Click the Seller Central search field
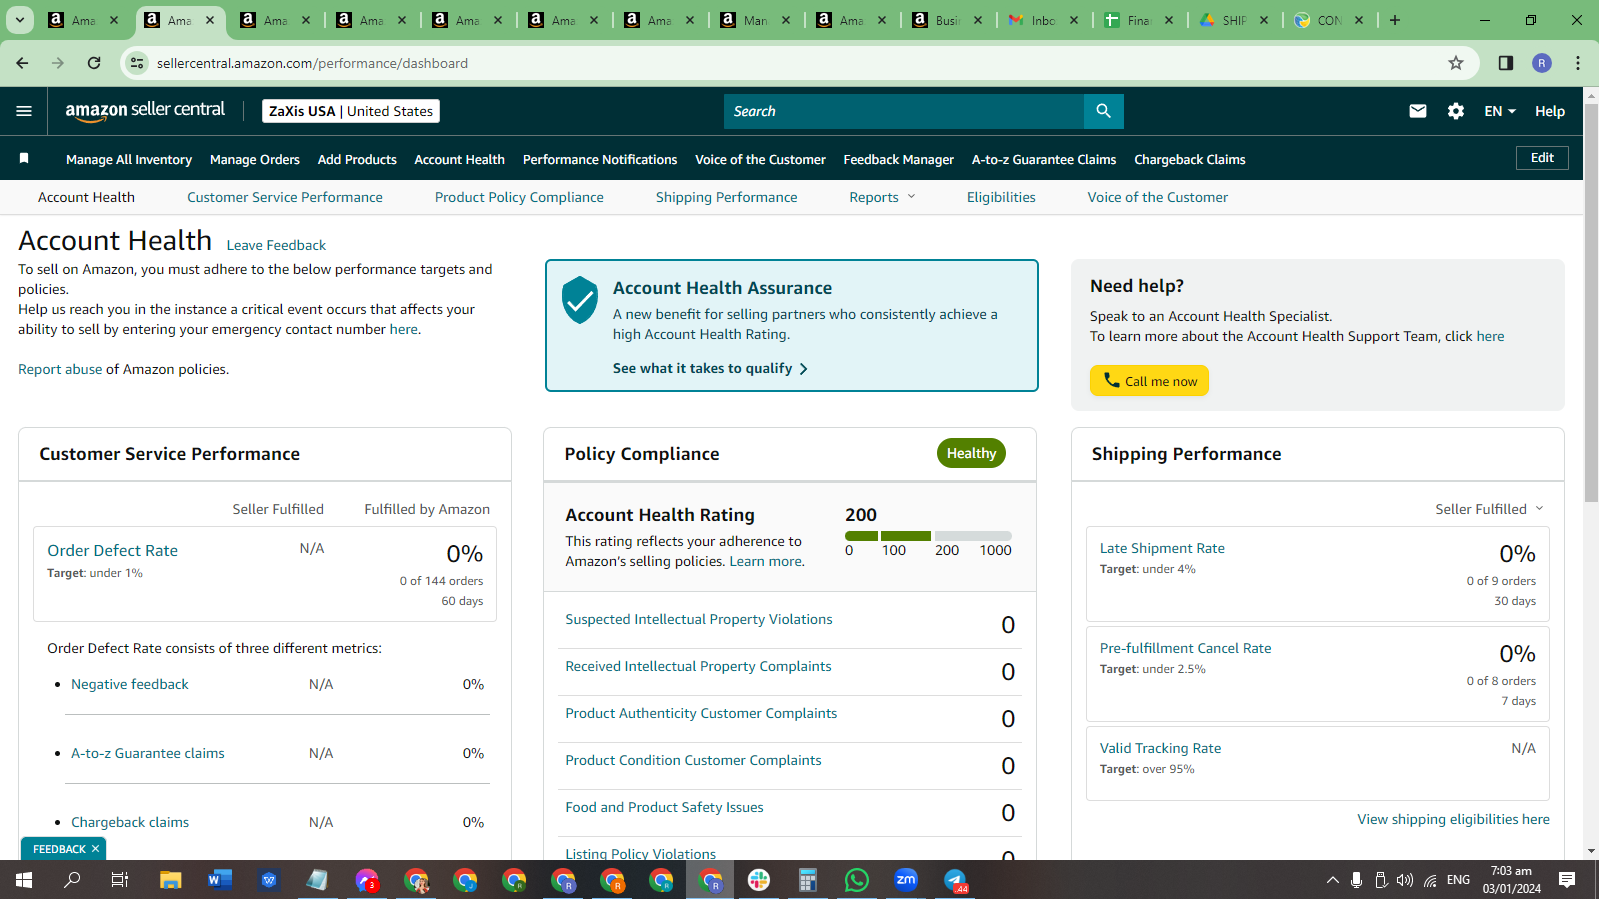The width and height of the screenshot is (1599, 899). click(x=904, y=111)
